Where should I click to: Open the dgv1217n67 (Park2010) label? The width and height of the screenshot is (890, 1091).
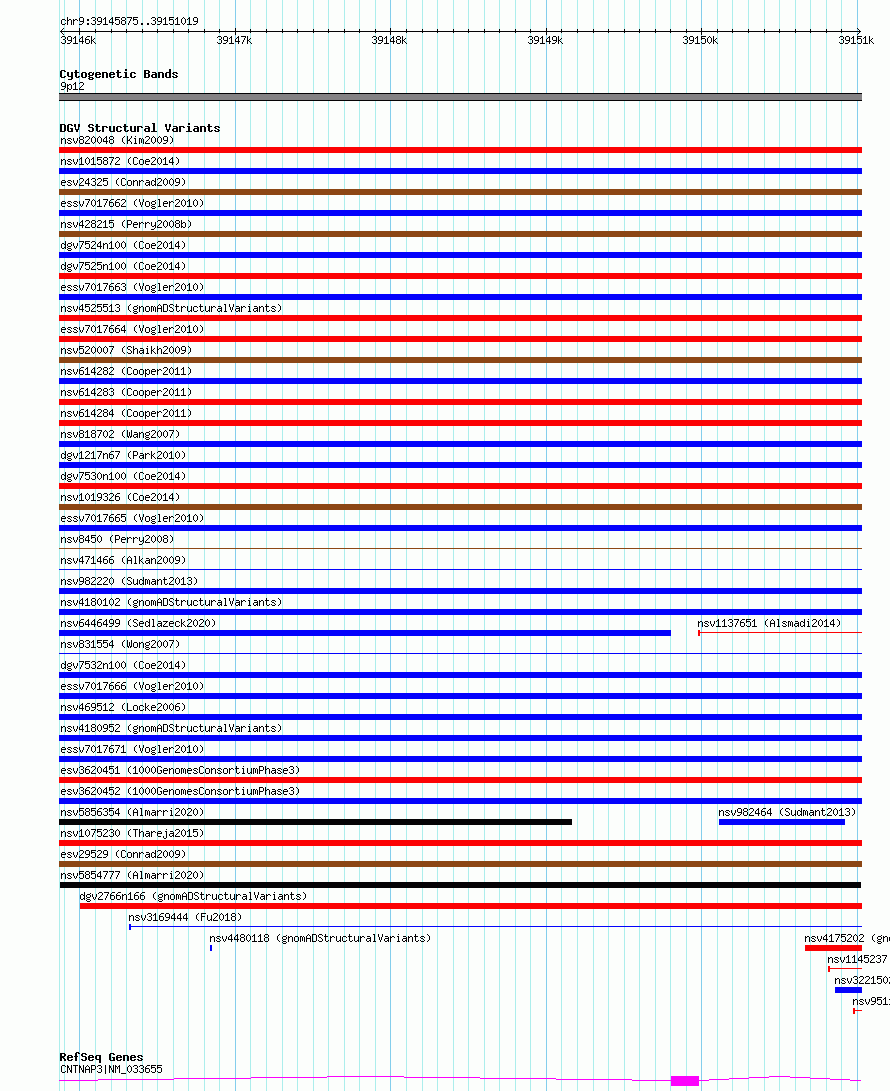[123, 455]
